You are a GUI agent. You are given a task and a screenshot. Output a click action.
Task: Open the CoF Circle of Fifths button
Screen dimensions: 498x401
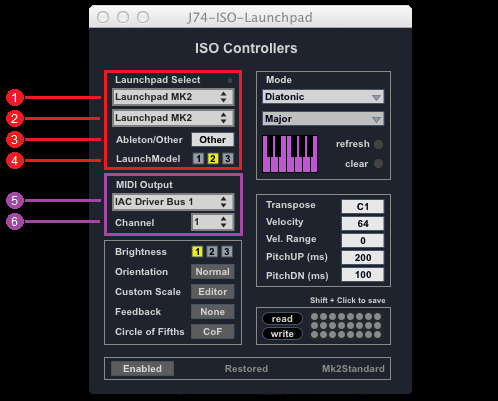pos(213,332)
